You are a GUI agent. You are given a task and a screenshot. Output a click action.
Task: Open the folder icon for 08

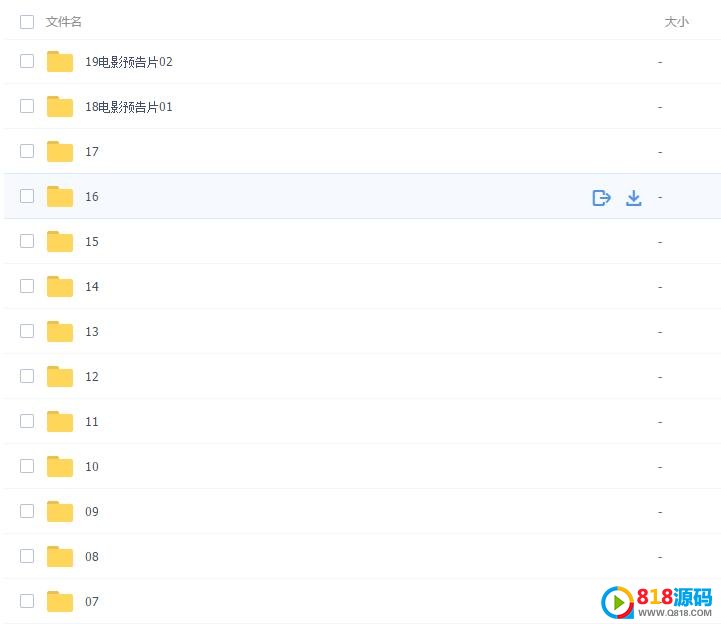pos(60,557)
